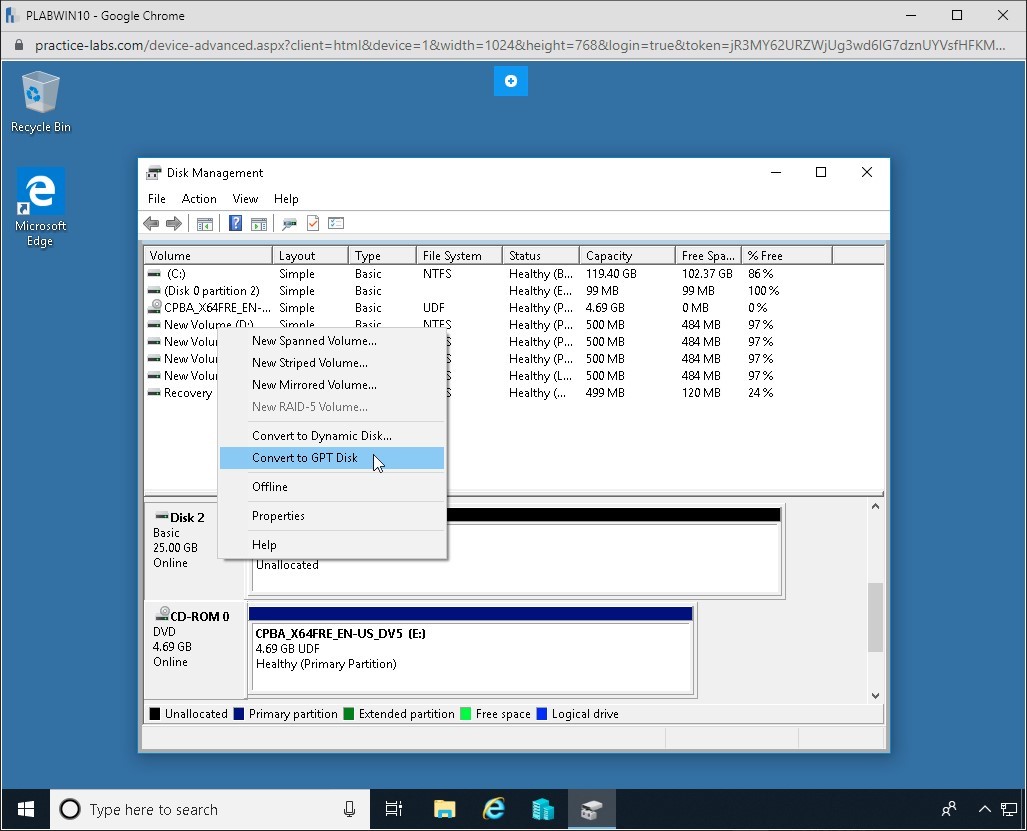Click the disk pane scrollbar down arrow
Image resolution: width=1027 pixels, height=831 pixels.
[876, 695]
